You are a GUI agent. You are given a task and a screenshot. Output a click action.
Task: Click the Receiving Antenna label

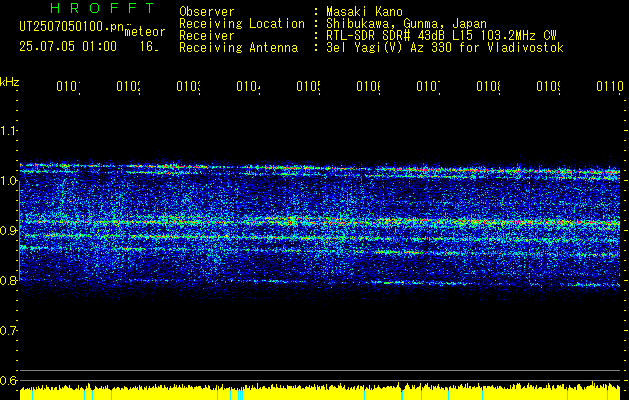coord(239,48)
